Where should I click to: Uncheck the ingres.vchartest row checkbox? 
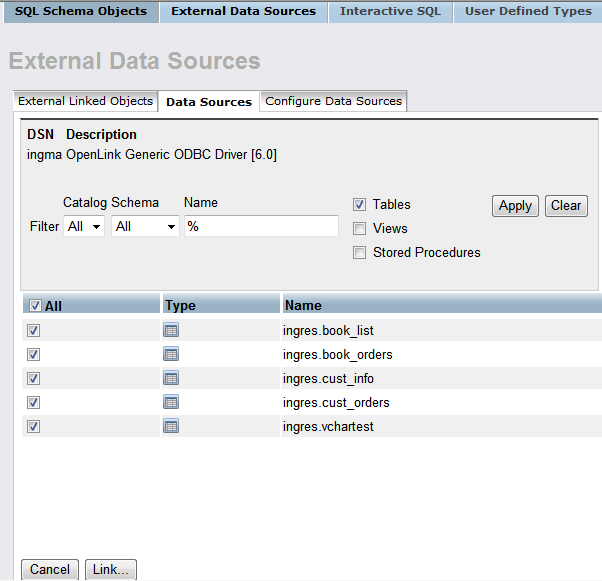[x=33, y=426]
